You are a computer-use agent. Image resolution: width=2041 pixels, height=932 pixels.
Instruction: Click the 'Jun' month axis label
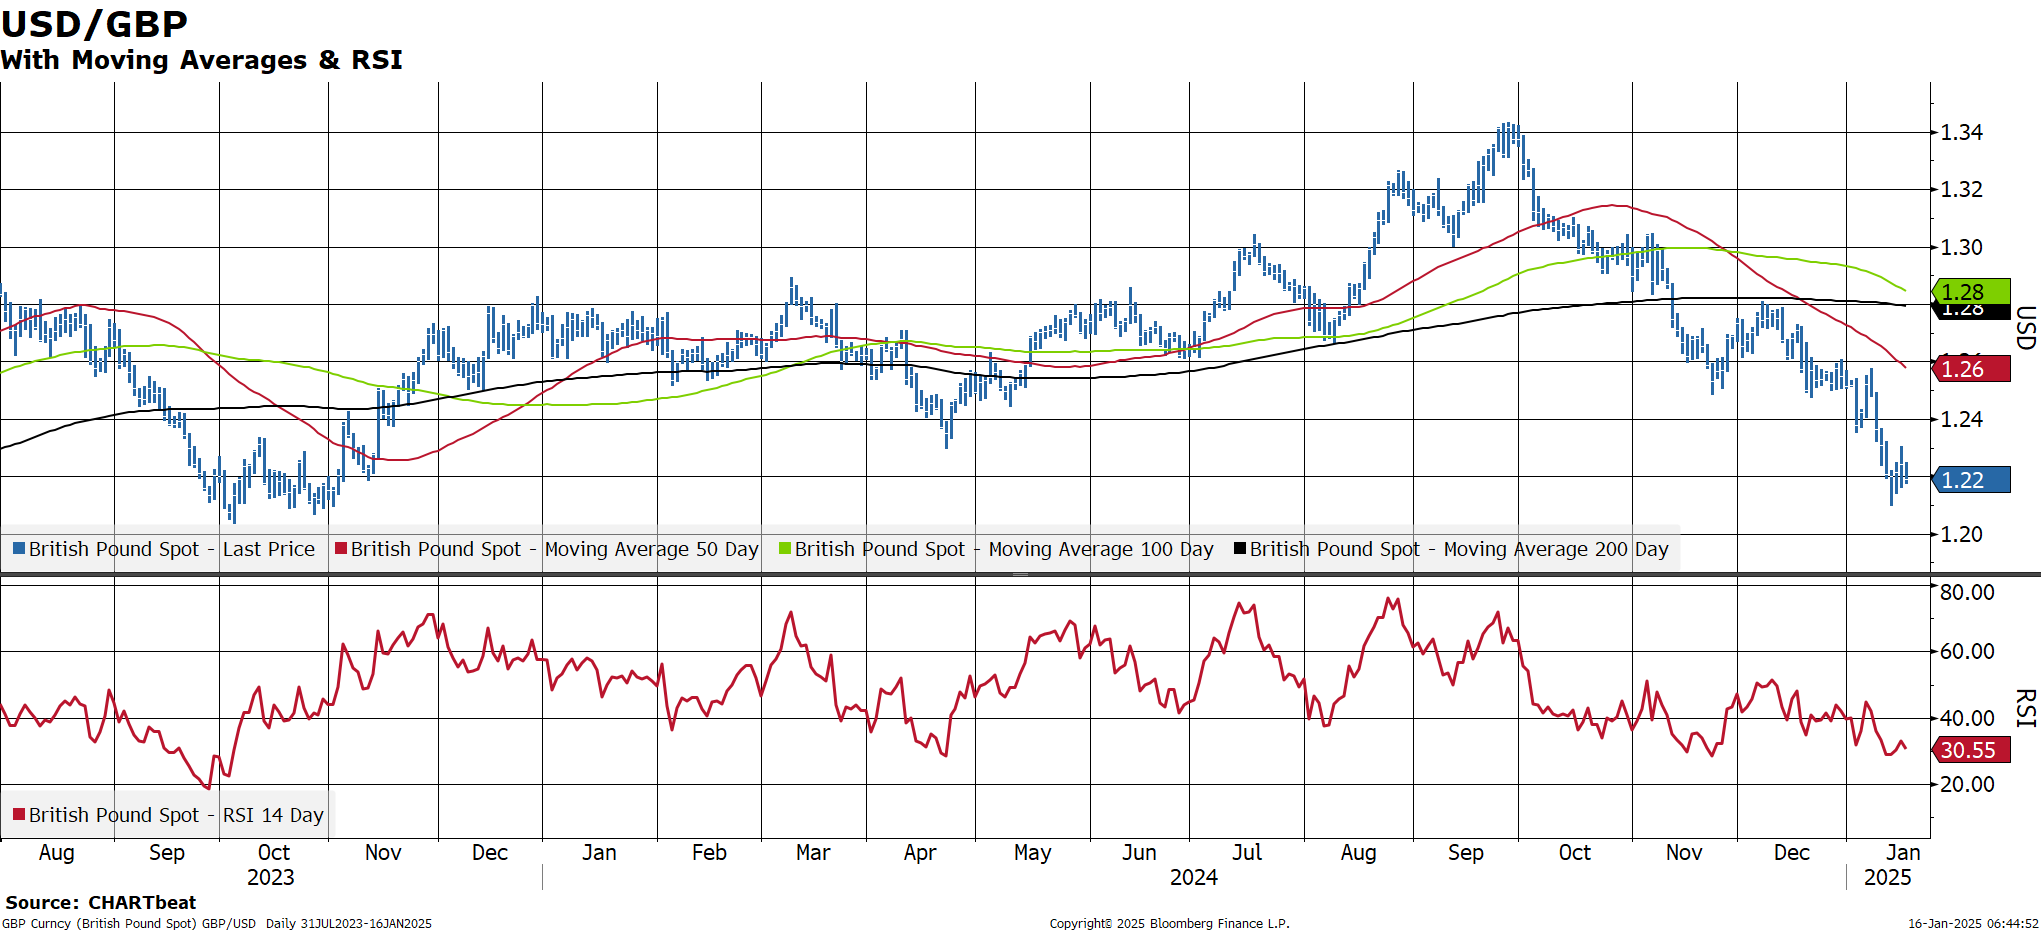coord(1139,852)
